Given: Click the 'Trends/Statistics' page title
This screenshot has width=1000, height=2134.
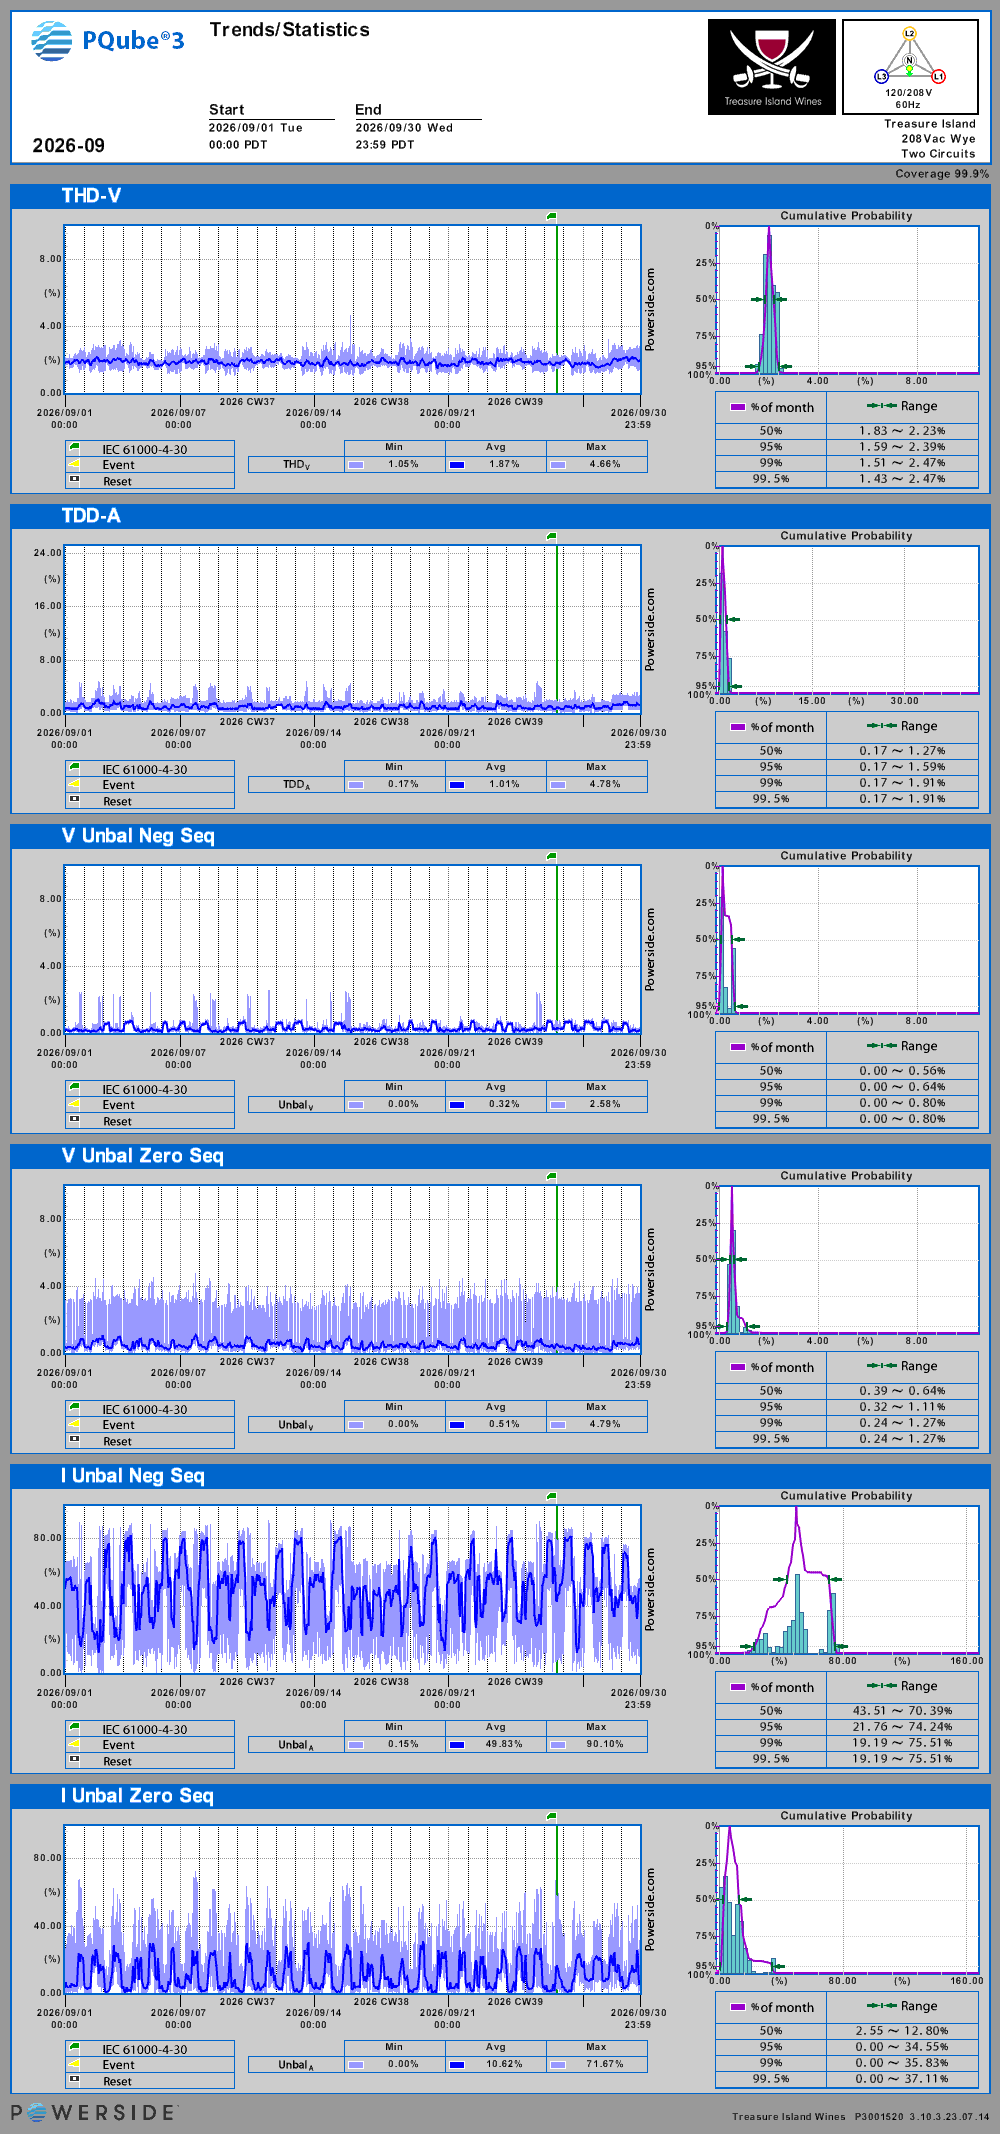Looking at the screenshot, I should coord(289,30).
